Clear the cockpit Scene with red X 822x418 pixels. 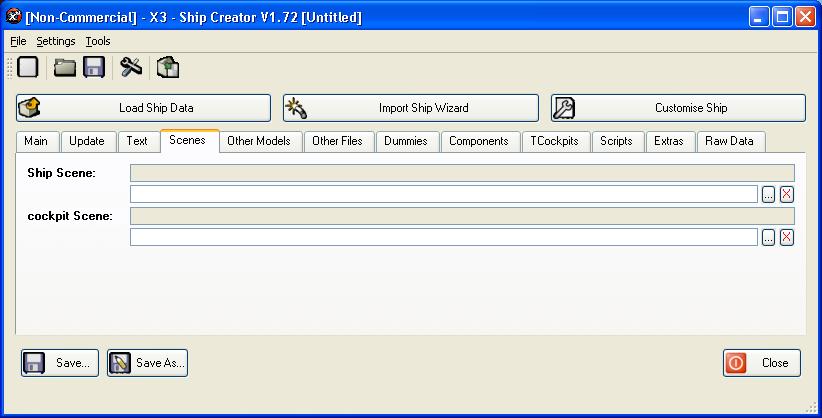(x=786, y=238)
